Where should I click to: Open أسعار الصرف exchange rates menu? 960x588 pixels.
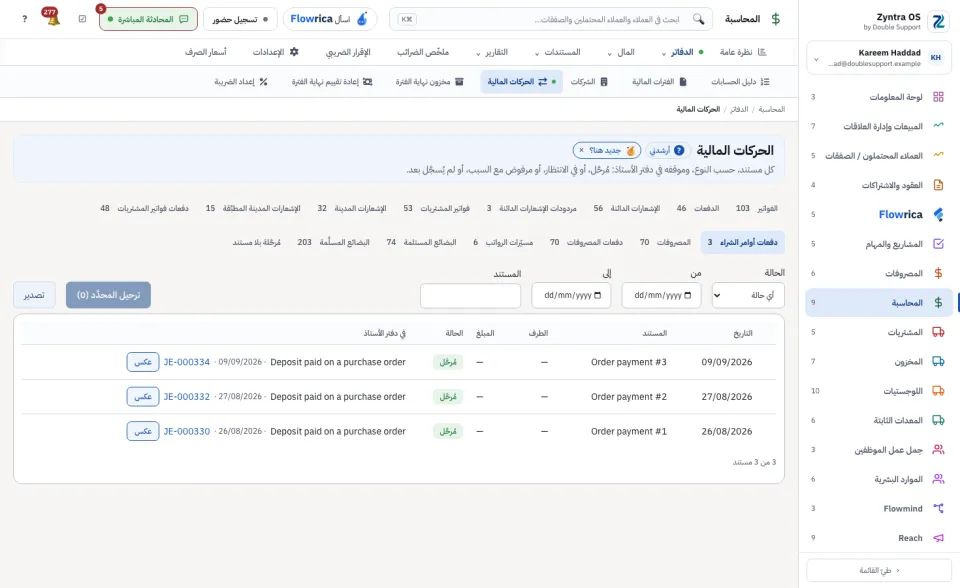click(x=206, y=52)
